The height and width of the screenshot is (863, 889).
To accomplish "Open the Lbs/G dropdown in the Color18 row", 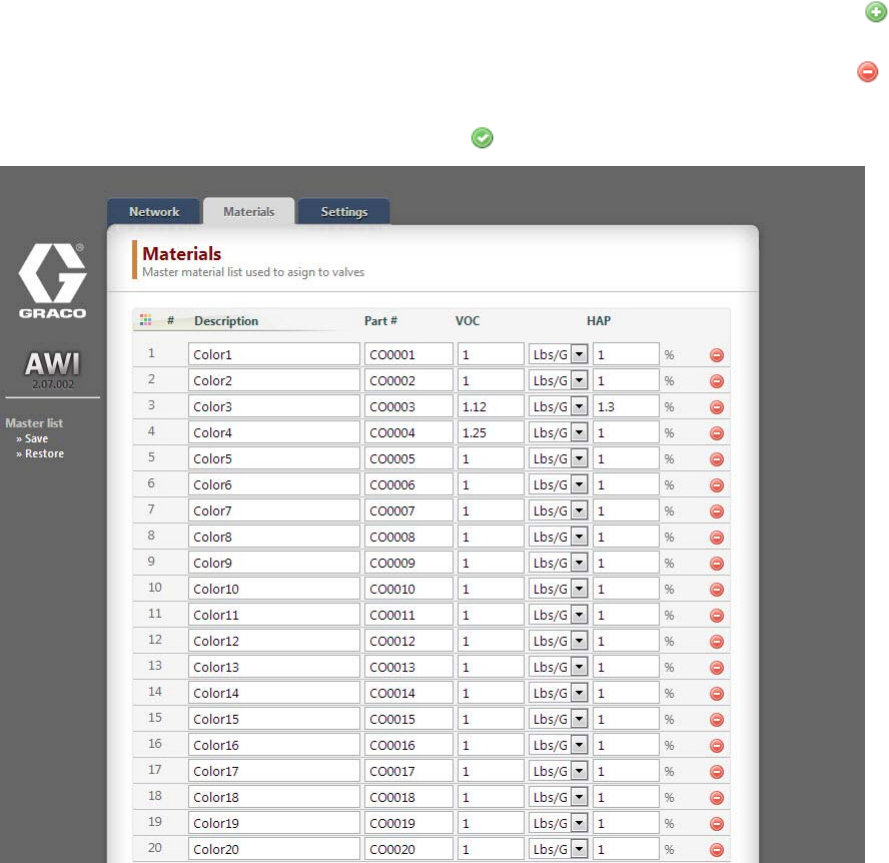I will coord(558,798).
